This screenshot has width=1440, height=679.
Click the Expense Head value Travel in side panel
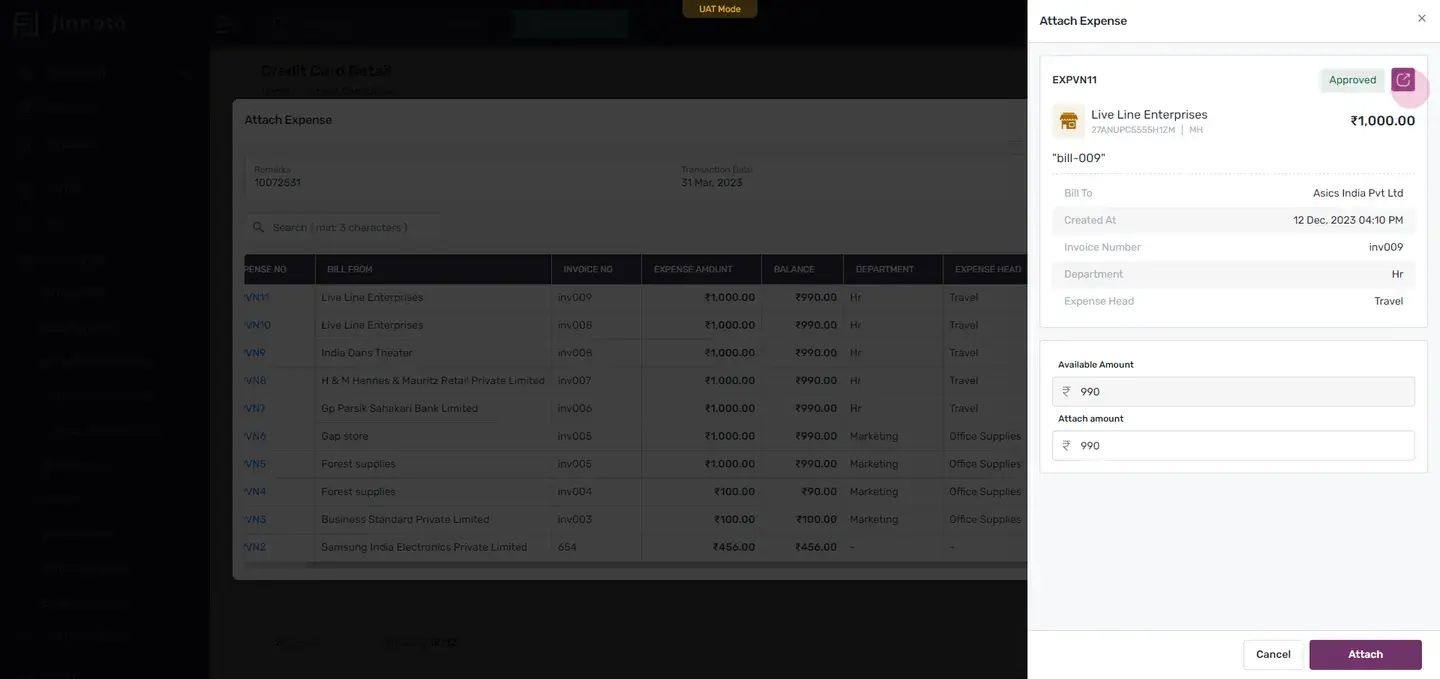tap(1389, 302)
